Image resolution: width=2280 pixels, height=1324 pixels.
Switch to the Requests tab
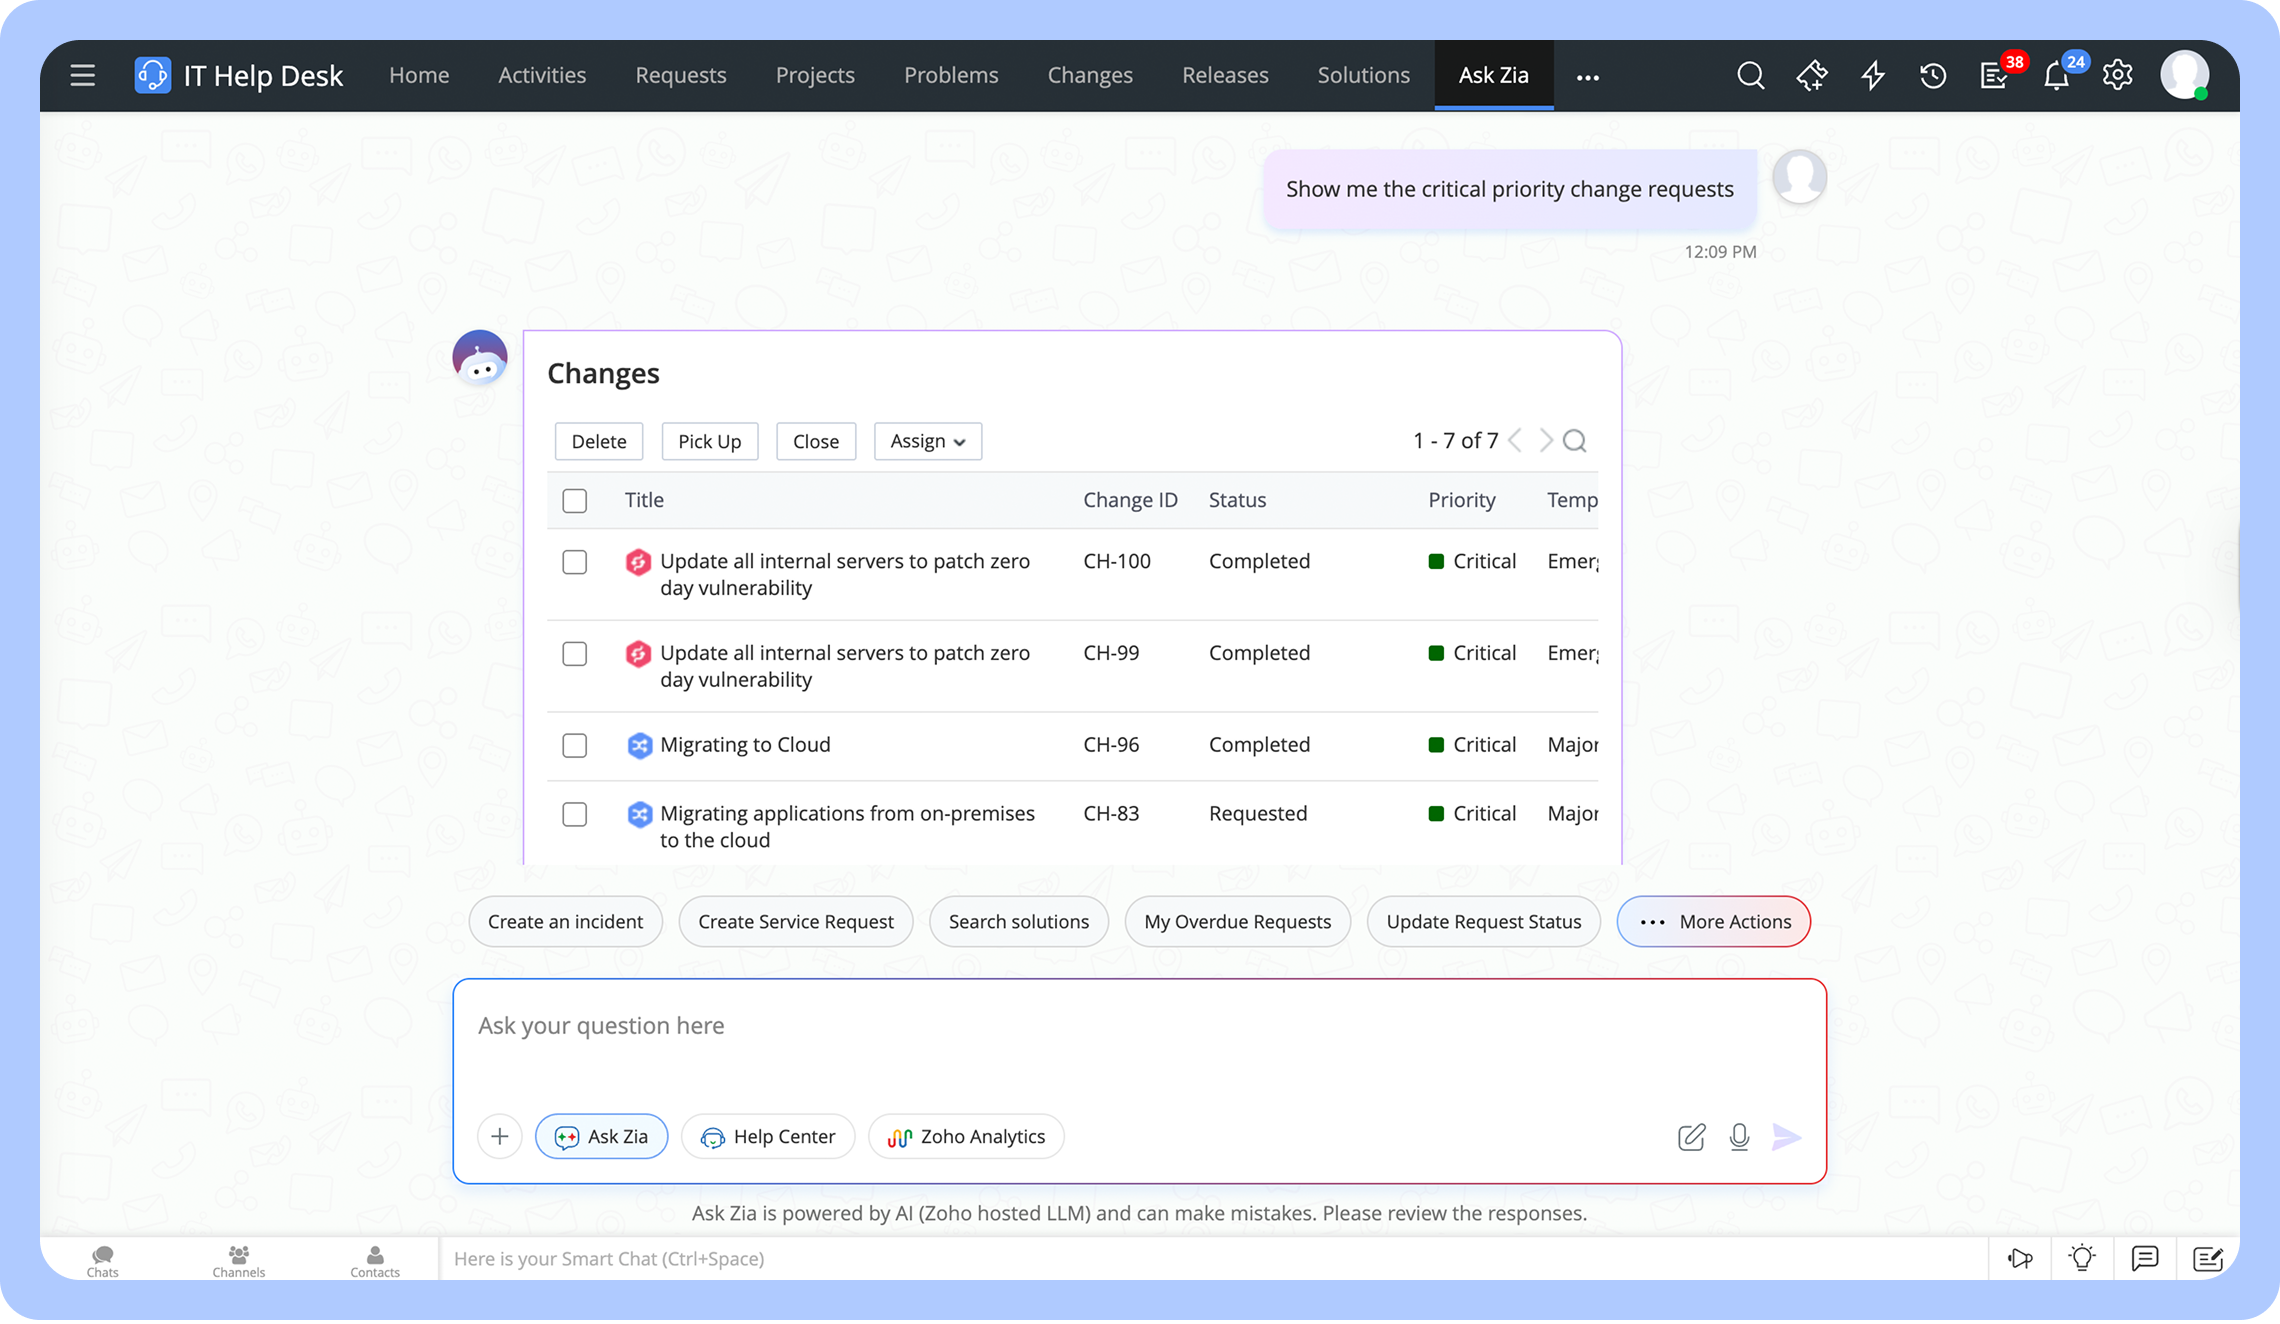[x=681, y=76]
